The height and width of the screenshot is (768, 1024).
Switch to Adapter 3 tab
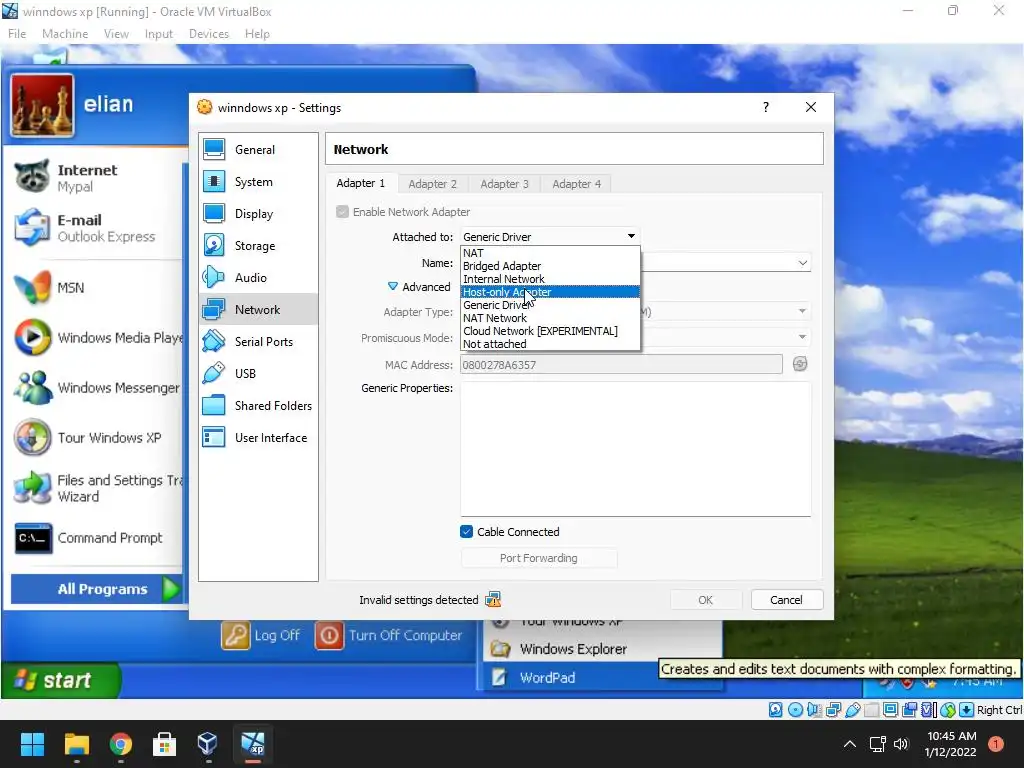(504, 184)
